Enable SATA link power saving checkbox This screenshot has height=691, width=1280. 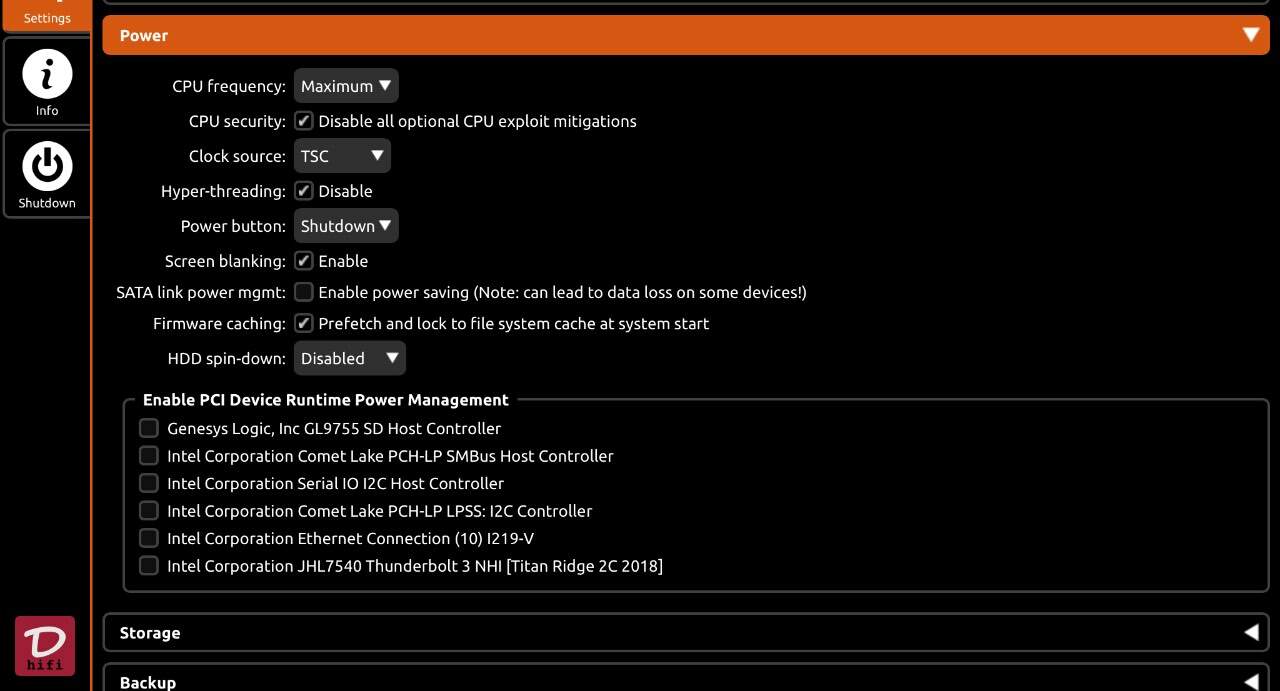pos(304,293)
